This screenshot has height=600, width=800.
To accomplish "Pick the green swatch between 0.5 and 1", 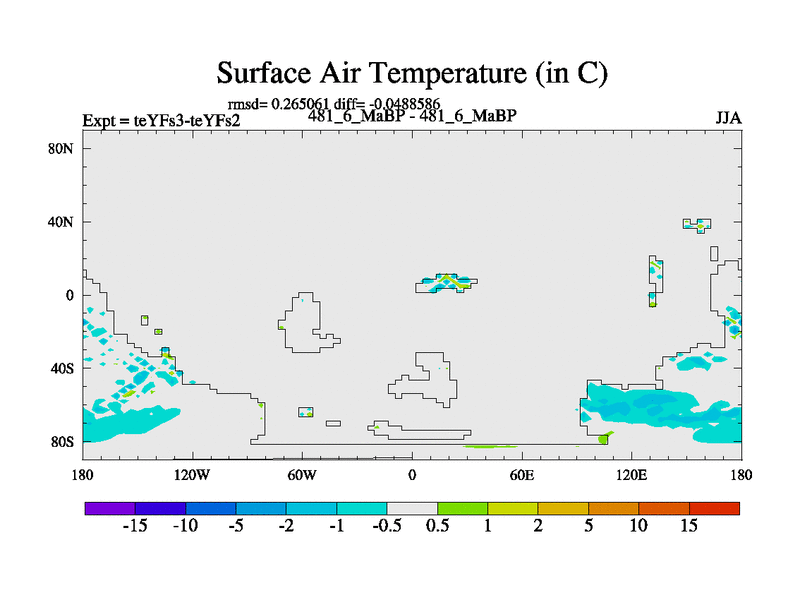I will pyautogui.click(x=462, y=508).
